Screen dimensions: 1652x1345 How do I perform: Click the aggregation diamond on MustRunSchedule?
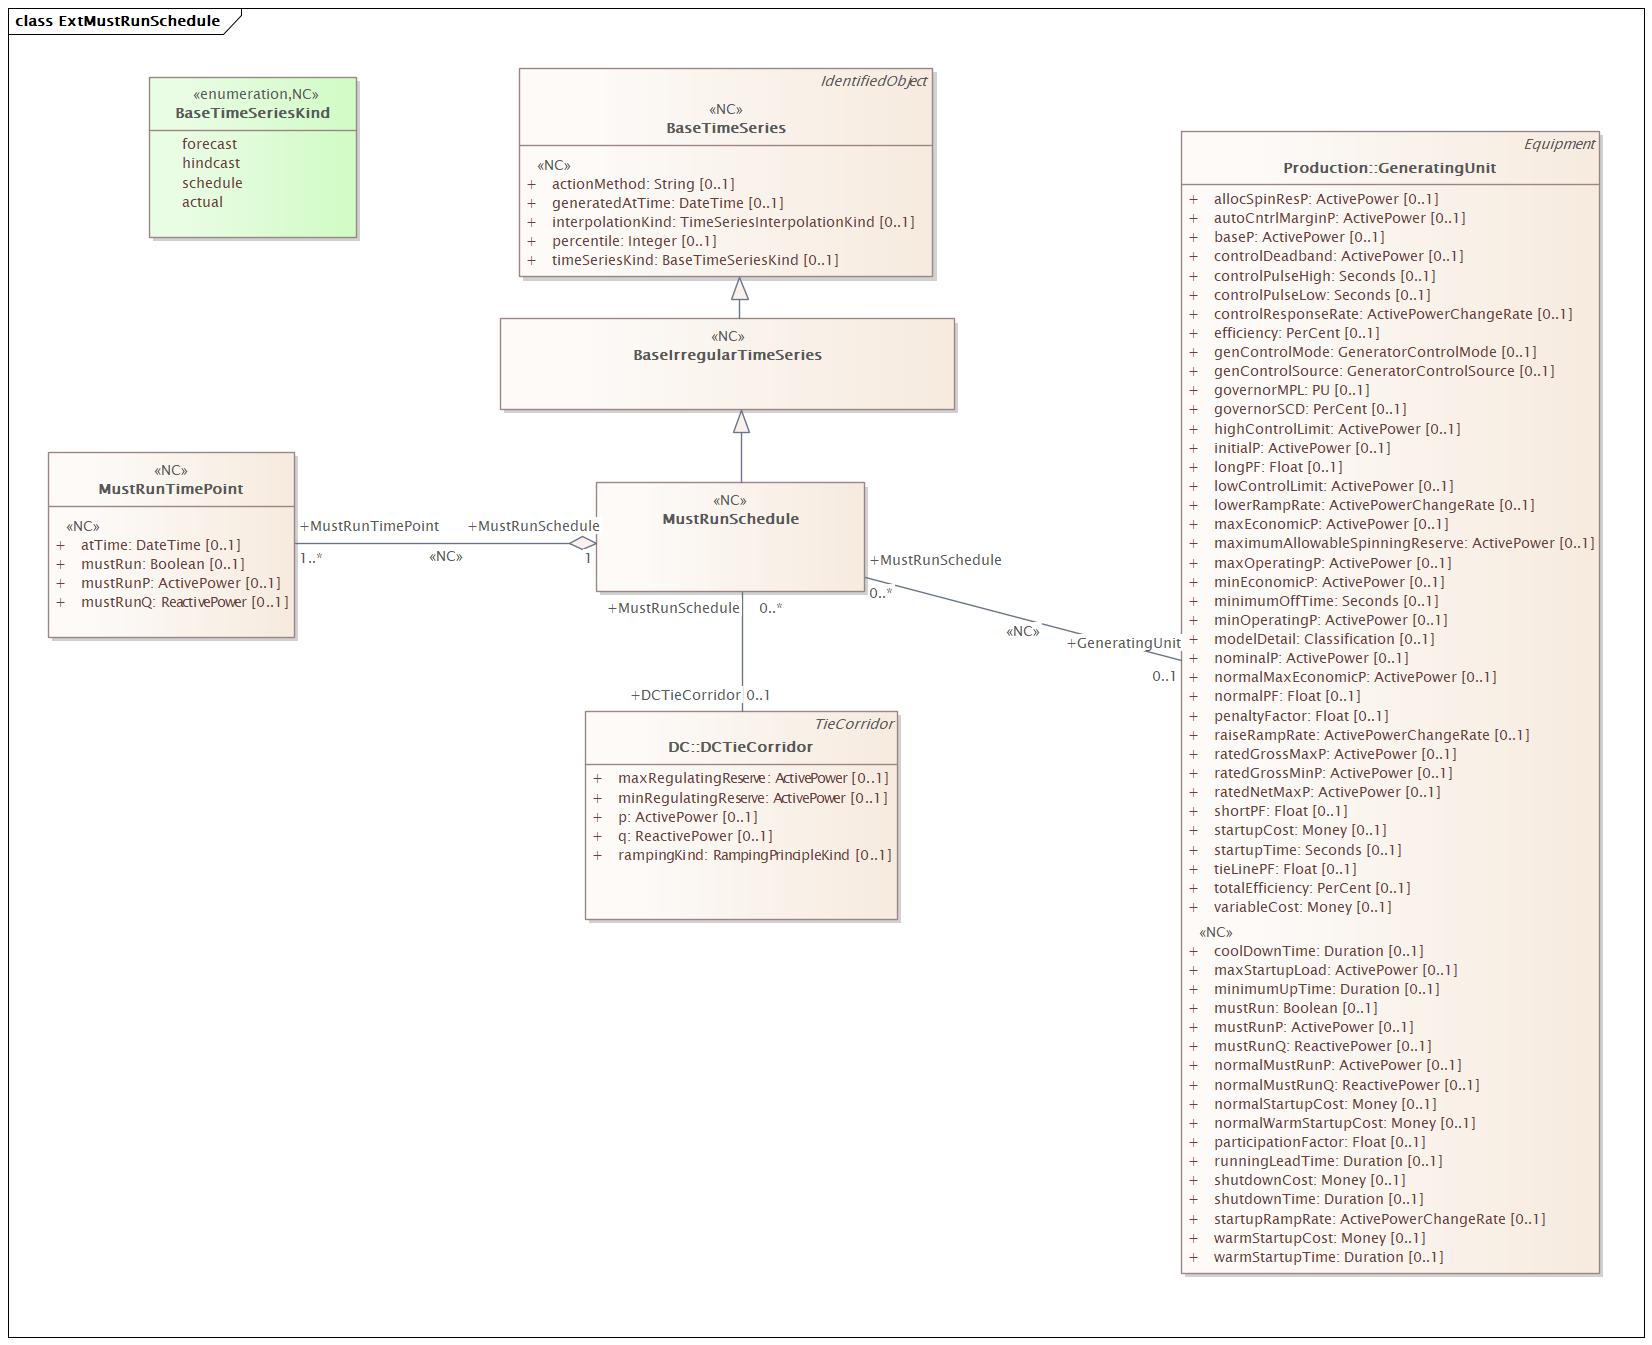[x=582, y=544]
